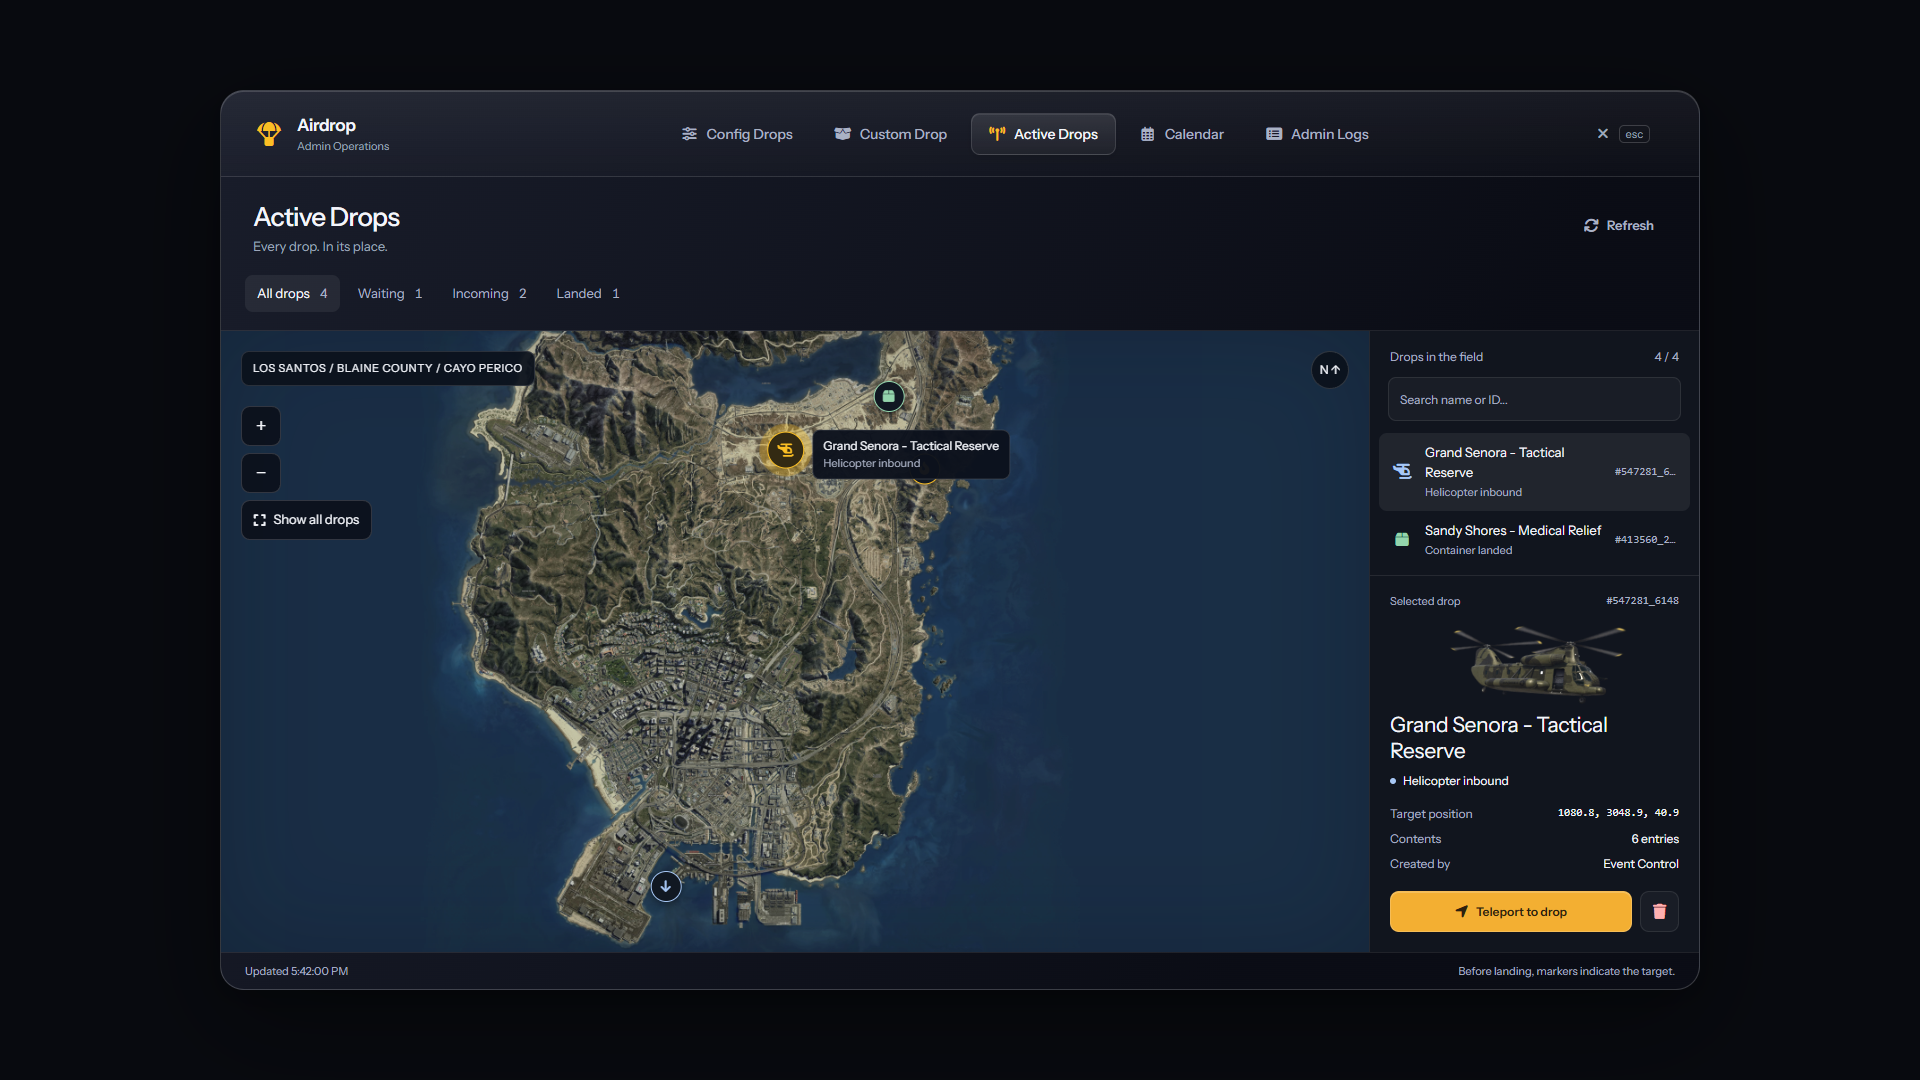Select Grand Senora - Tactical Reserve list entry
The image size is (1920, 1080).
(1534, 472)
